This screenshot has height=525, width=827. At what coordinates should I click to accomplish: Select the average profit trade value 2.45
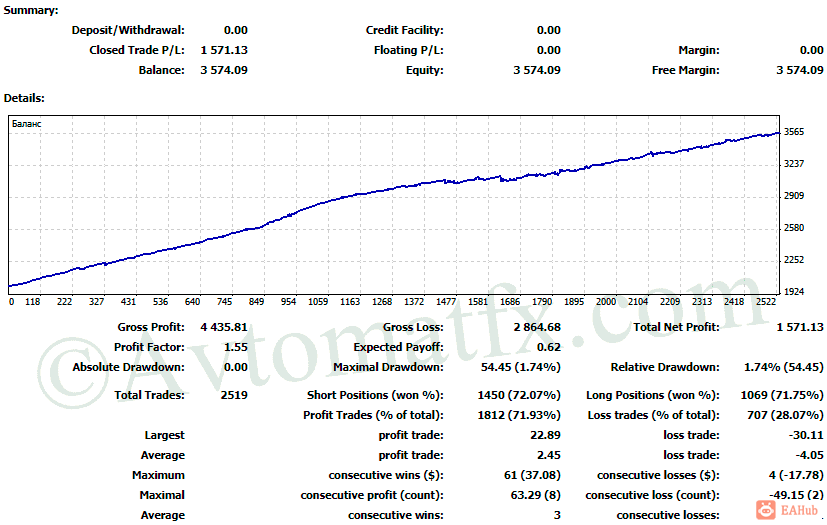pos(549,455)
